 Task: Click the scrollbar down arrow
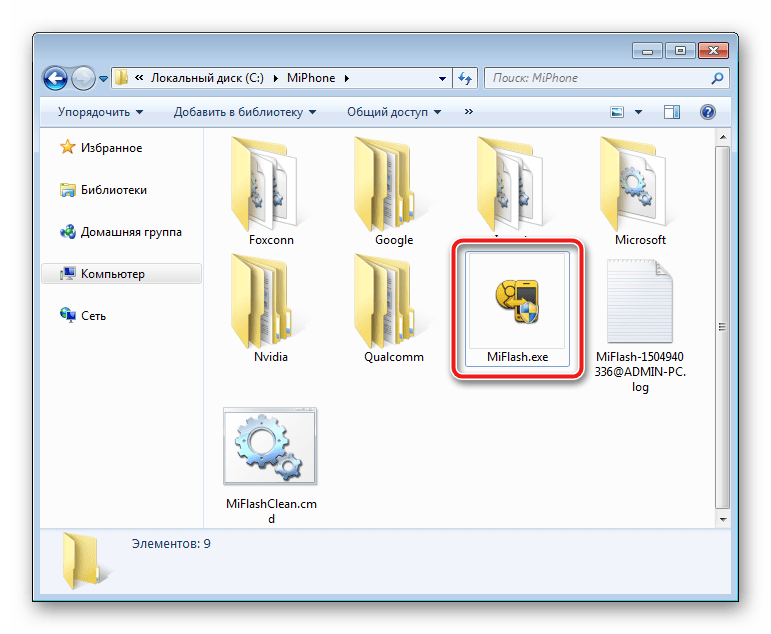(x=722, y=519)
